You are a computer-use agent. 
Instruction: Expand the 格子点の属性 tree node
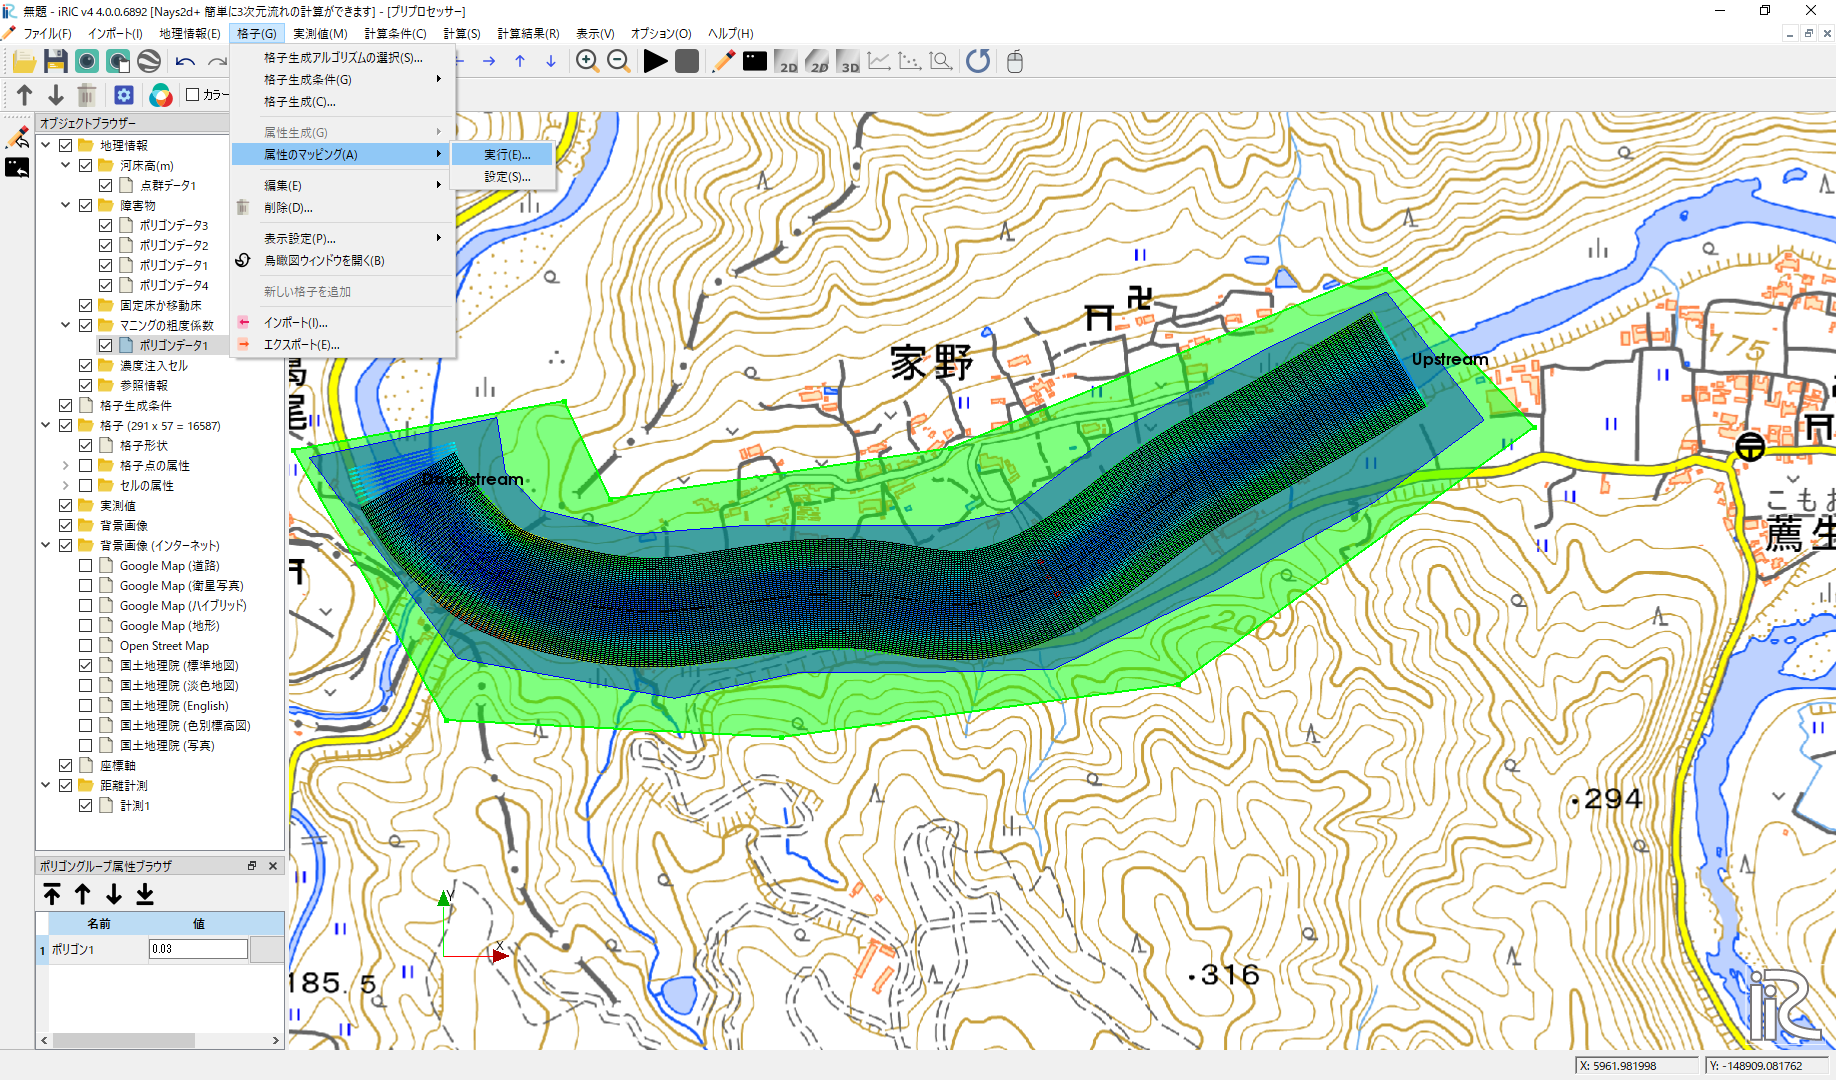[x=66, y=465]
